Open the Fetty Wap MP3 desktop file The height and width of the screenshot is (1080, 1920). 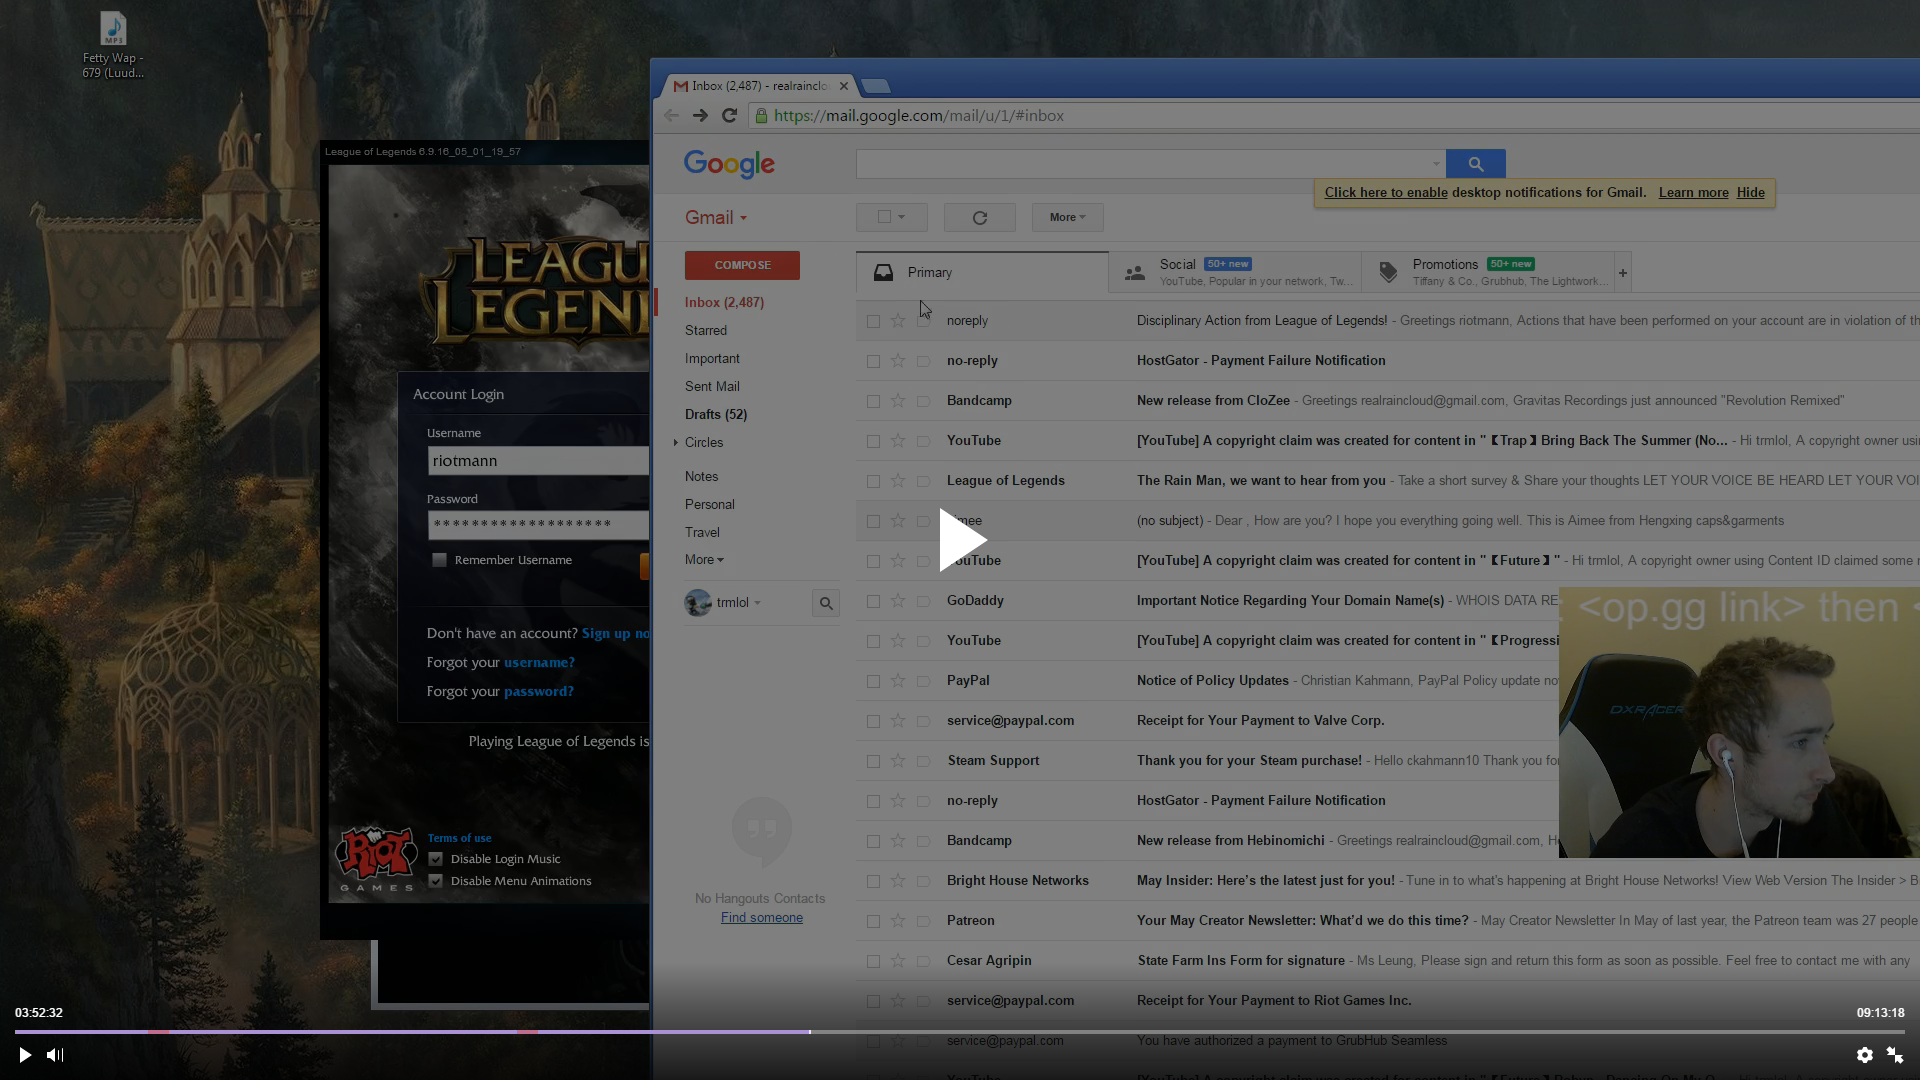(x=113, y=45)
